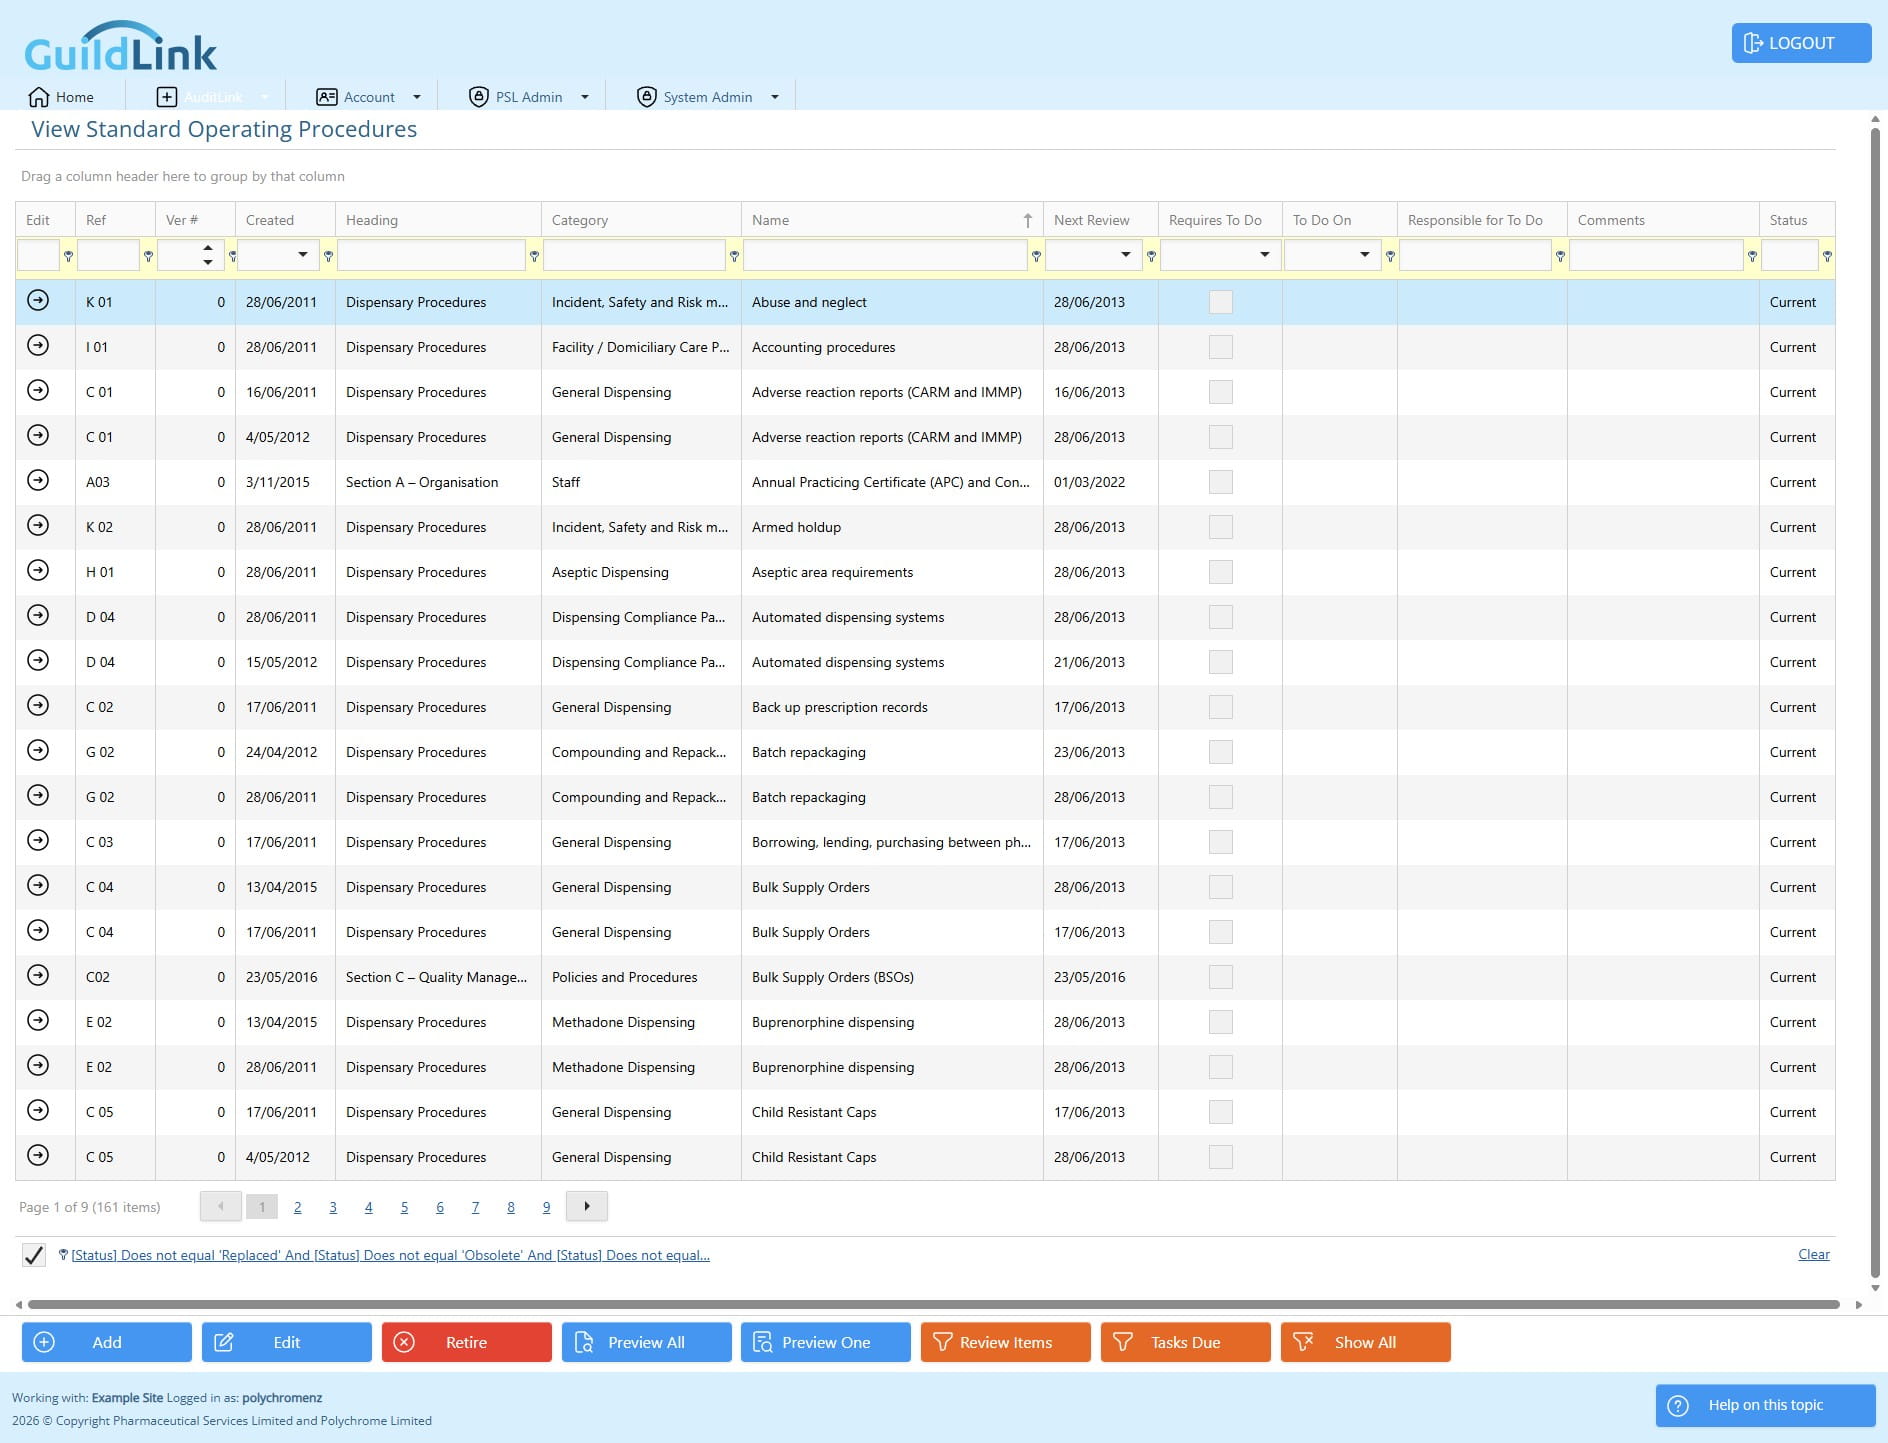Uncheck the active status filter checkbox
This screenshot has width=1888, height=1443.
34,1255
